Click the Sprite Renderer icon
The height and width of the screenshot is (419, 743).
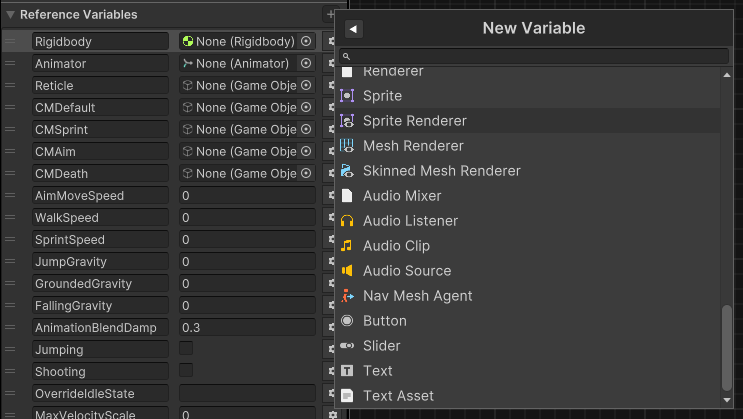click(x=347, y=121)
